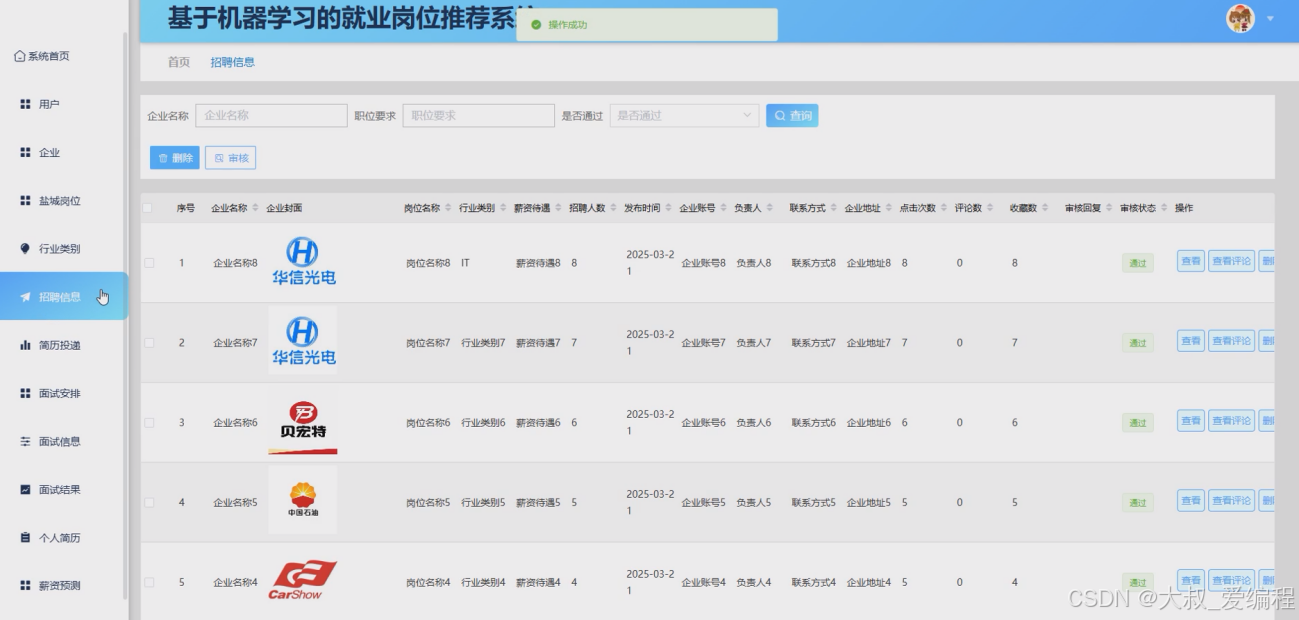The height and width of the screenshot is (620, 1299).
Task: Toggle the select-all checkbox in table header
Action: pos(148,208)
